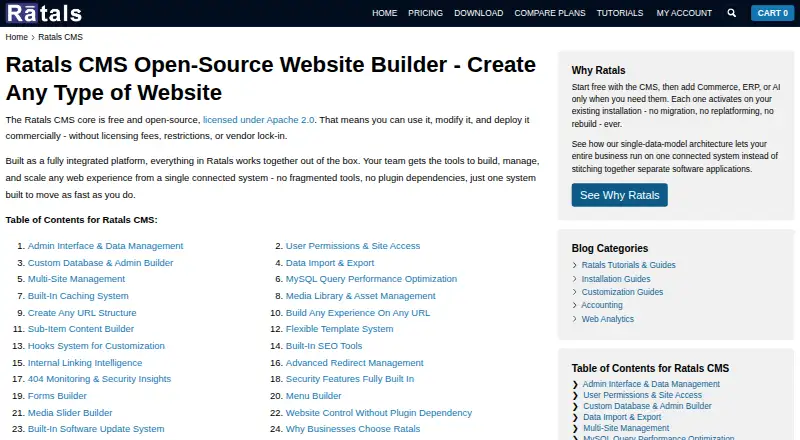The image size is (800, 440).
Task: Sidebar: open Data Import & Export
Action: pyautogui.click(x=622, y=417)
